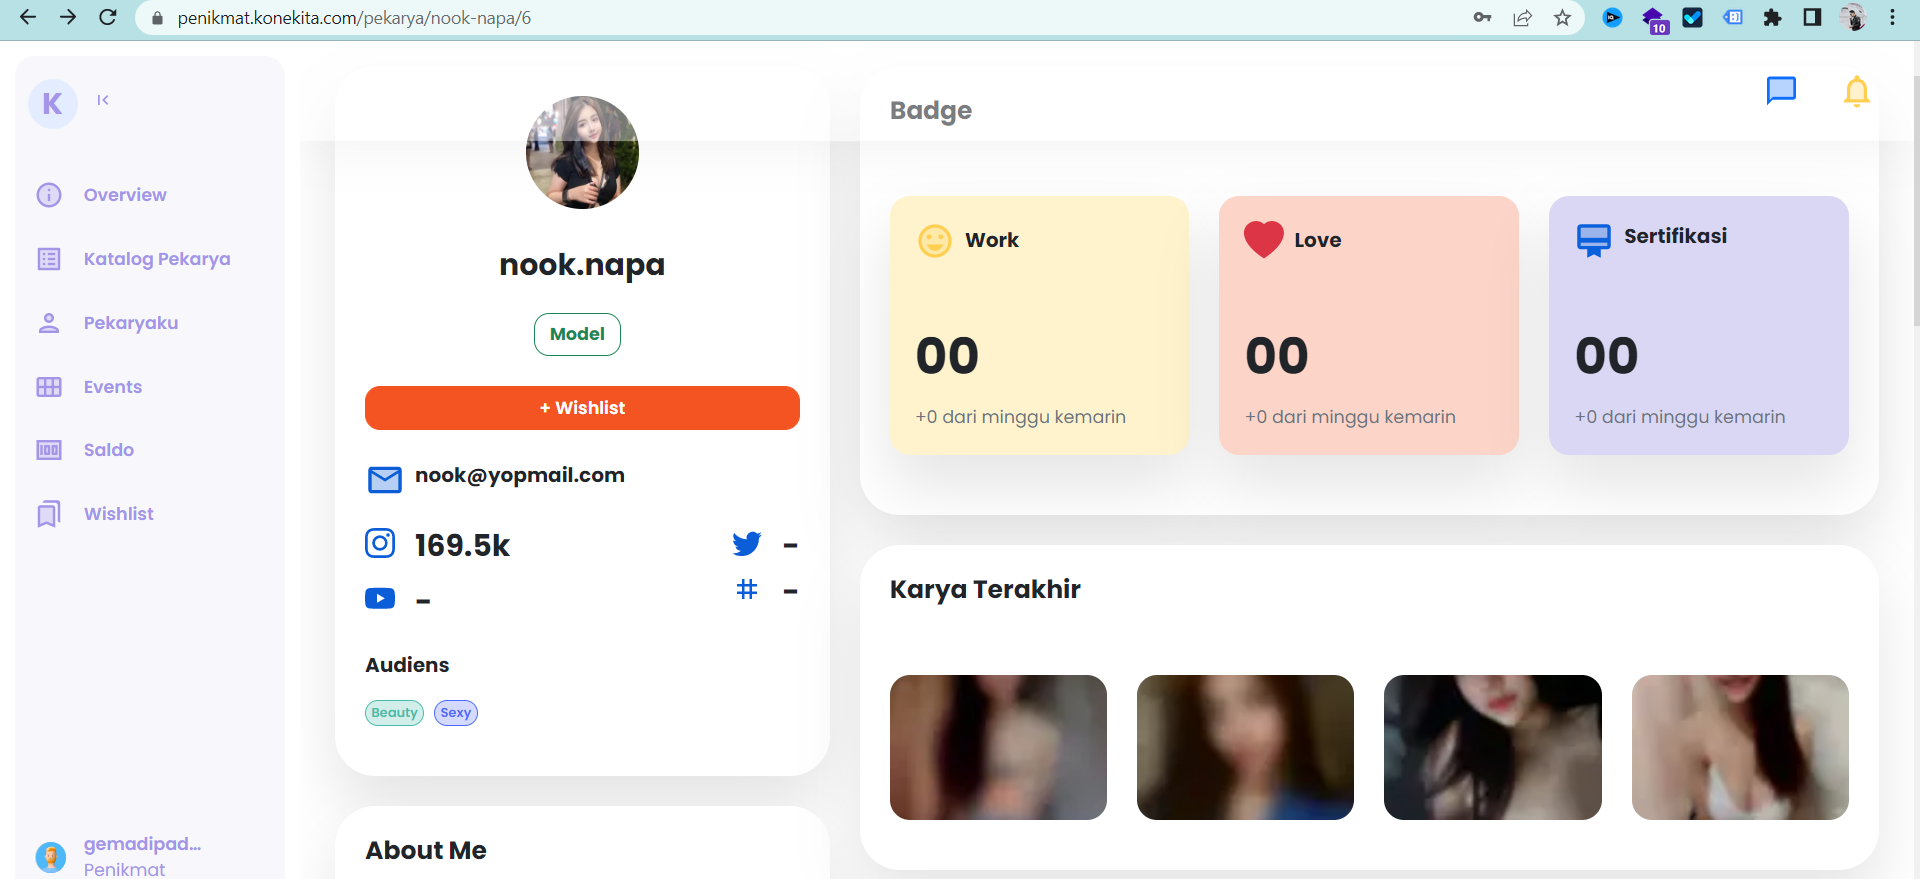This screenshot has height=879, width=1920.
Task: Open the notifications bell
Action: [x=1856, y=91]
